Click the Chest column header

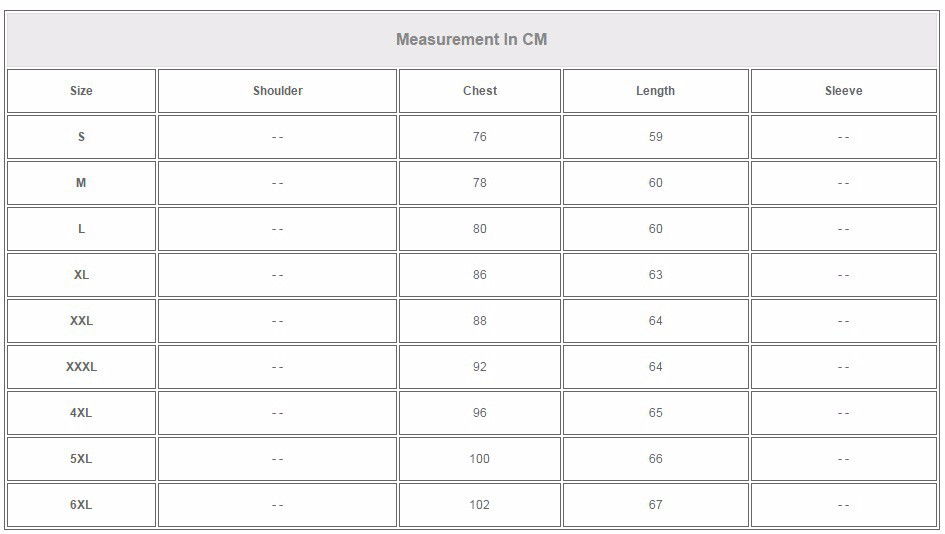point(480,91)
